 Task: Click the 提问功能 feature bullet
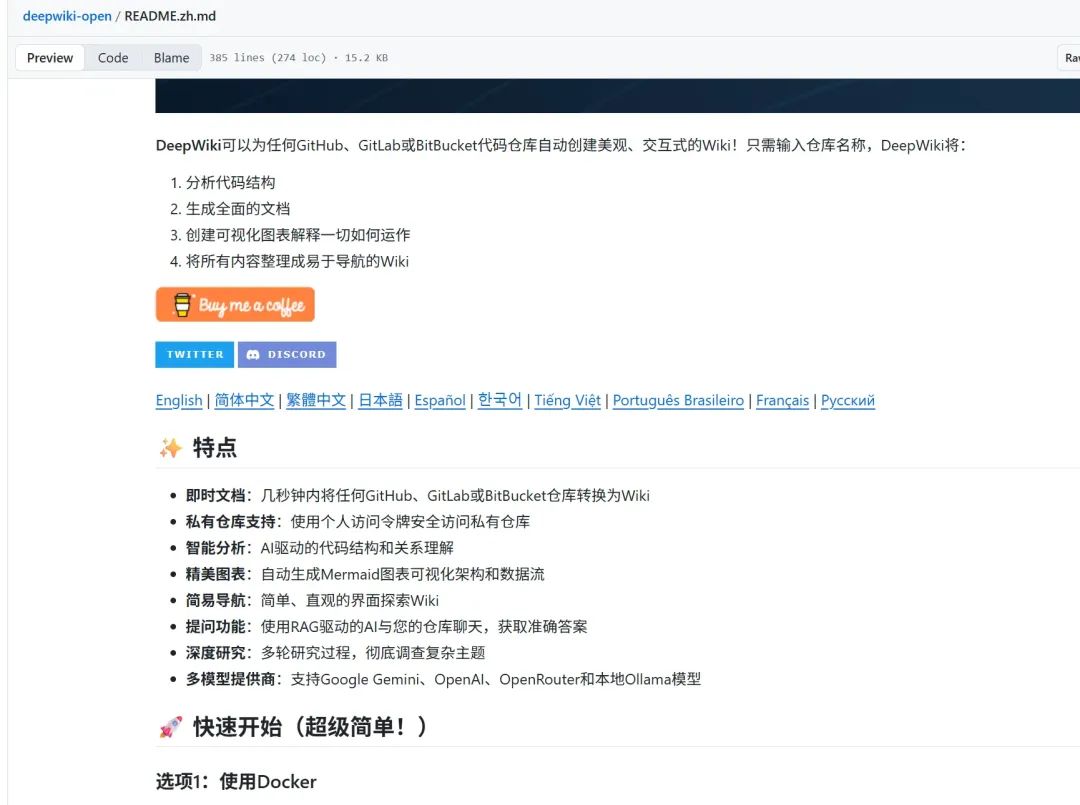click(386, 627)
